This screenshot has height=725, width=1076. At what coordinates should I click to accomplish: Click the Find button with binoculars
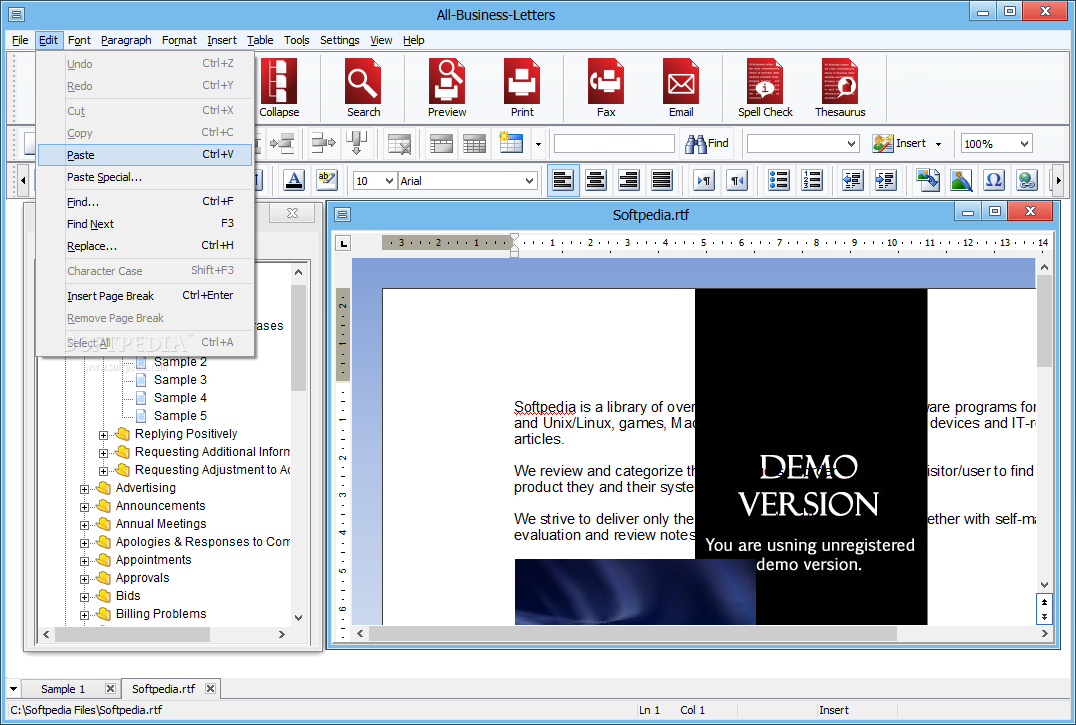tap(707, 144)
